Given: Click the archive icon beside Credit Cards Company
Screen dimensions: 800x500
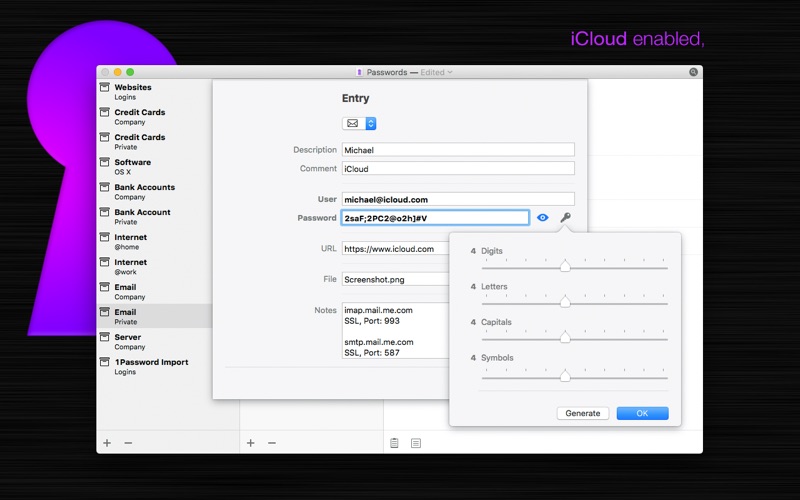Looking at the screenshot, I should [x=104, y=112].
